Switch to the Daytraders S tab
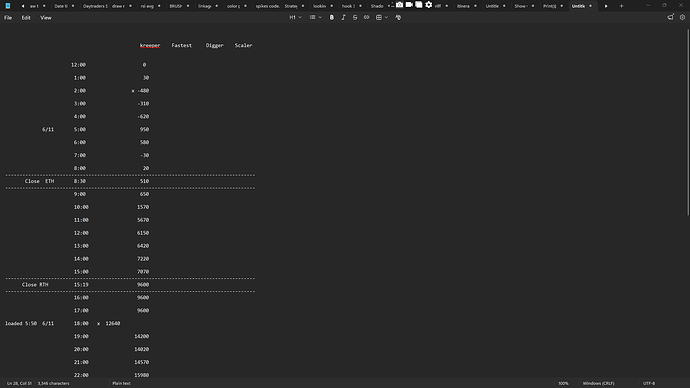 [95, 6]
